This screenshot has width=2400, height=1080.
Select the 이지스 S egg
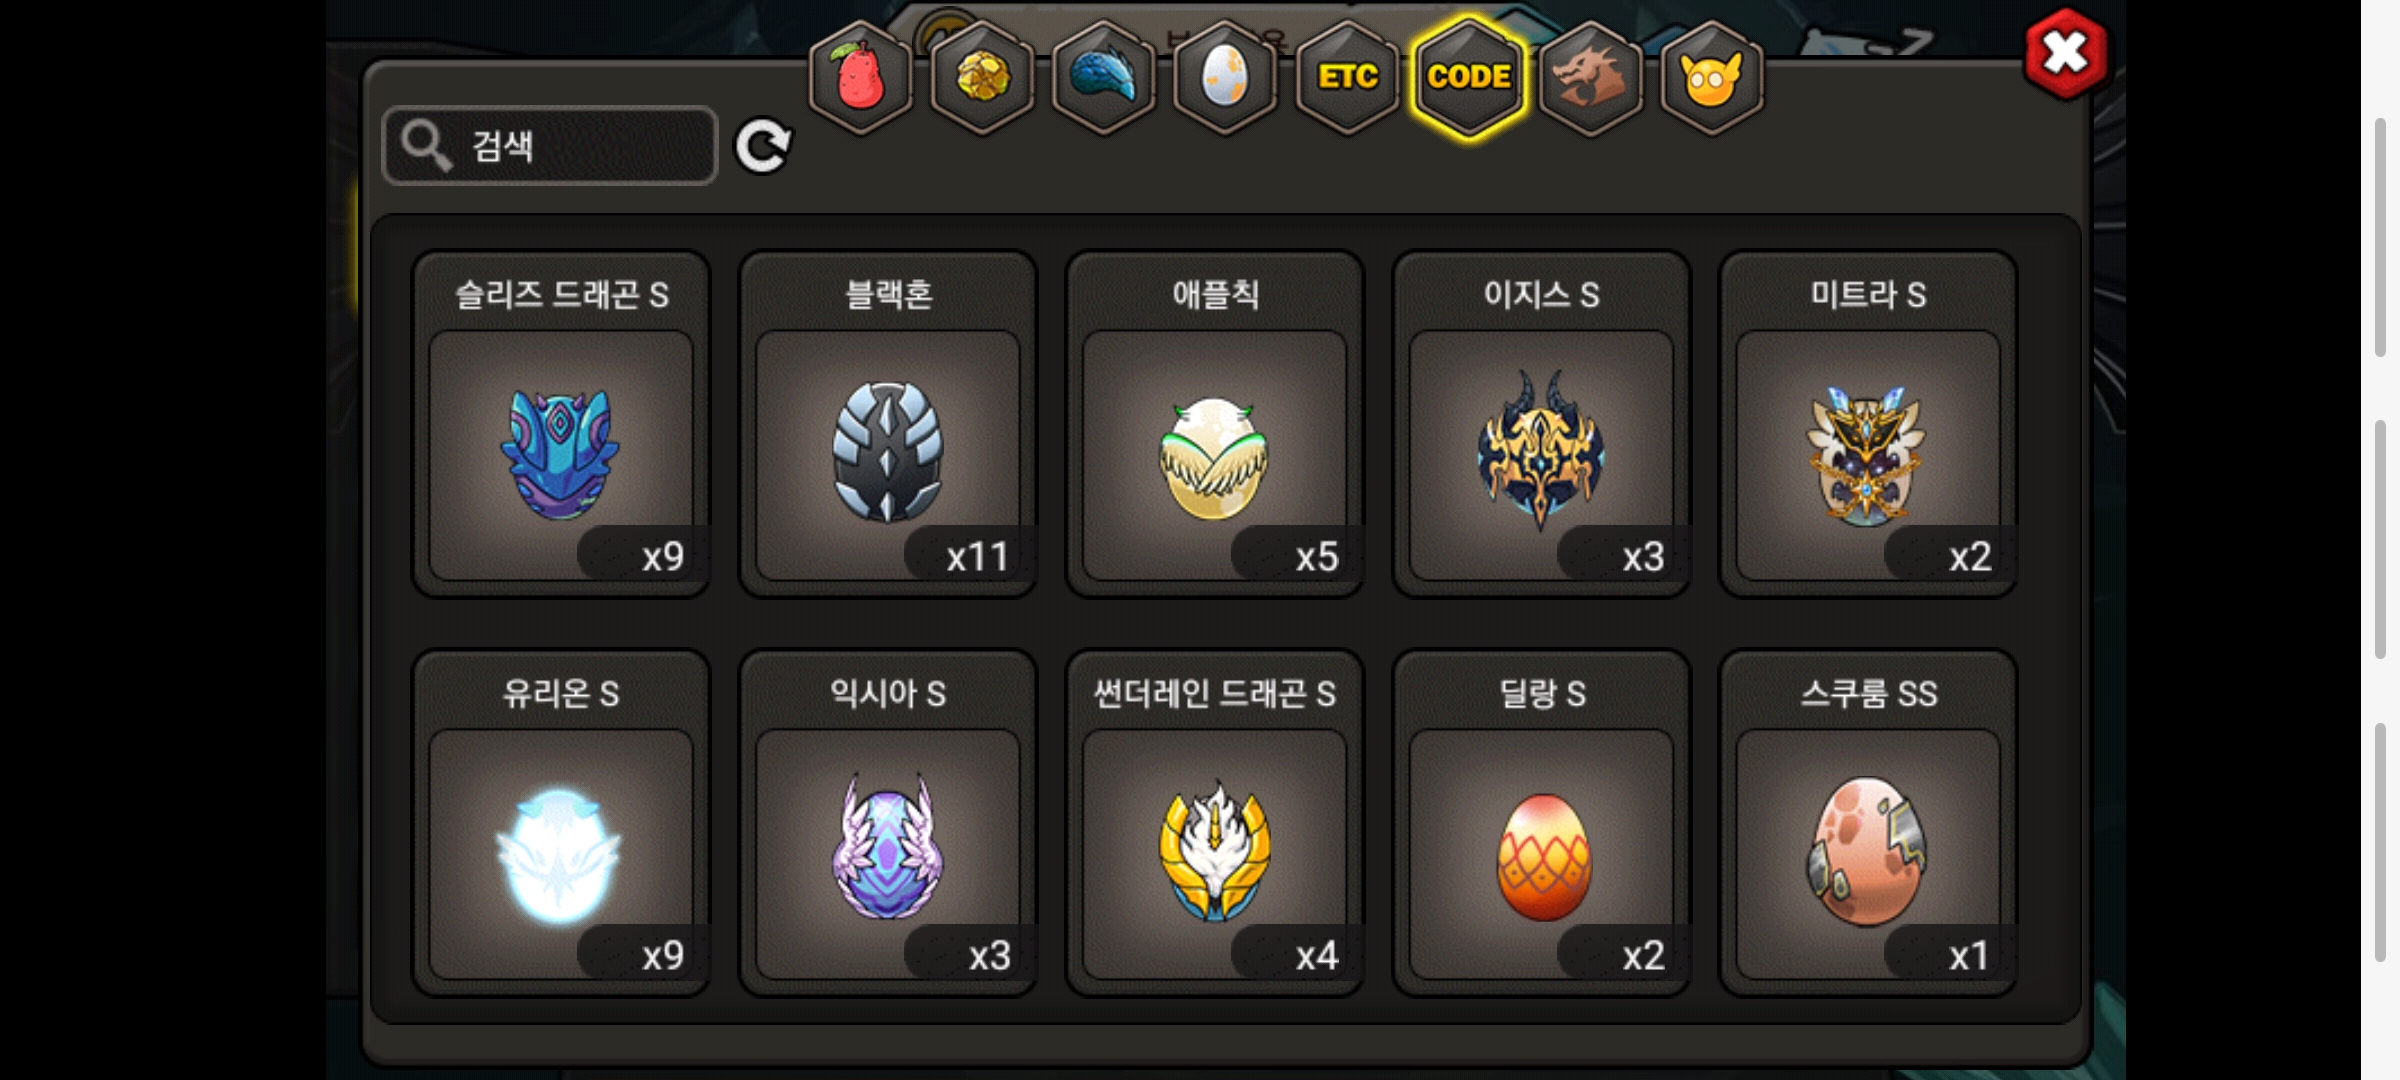pos(1541,424)
